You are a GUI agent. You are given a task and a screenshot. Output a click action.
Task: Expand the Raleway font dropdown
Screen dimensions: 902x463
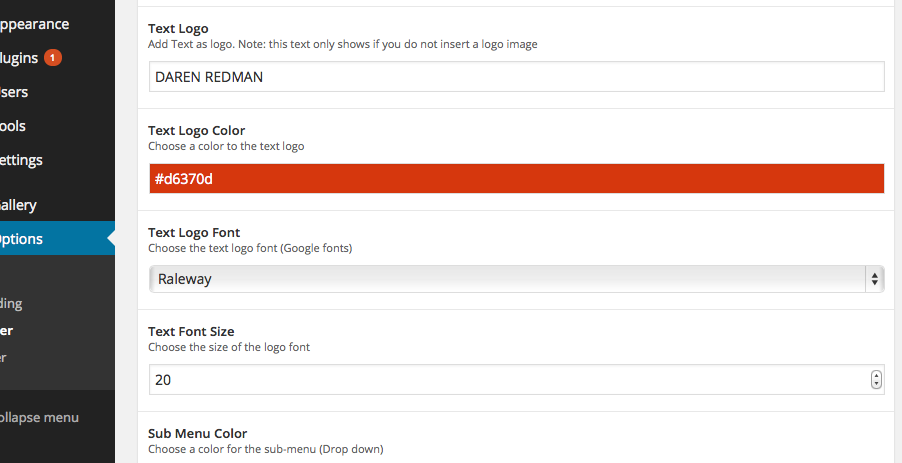point(517,279)
